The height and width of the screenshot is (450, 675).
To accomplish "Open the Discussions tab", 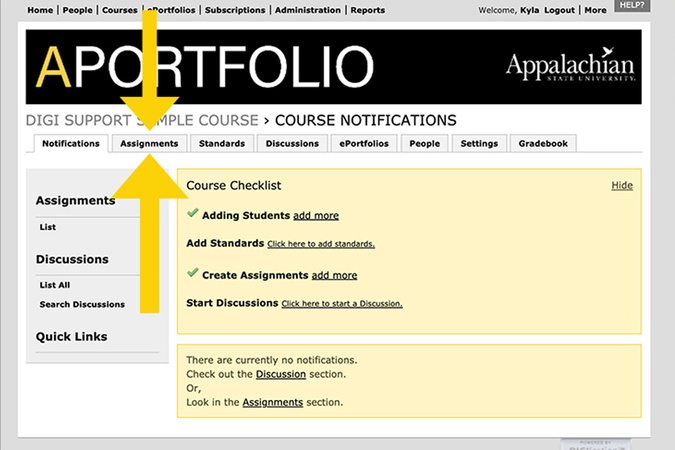I will tap(292, 144).
